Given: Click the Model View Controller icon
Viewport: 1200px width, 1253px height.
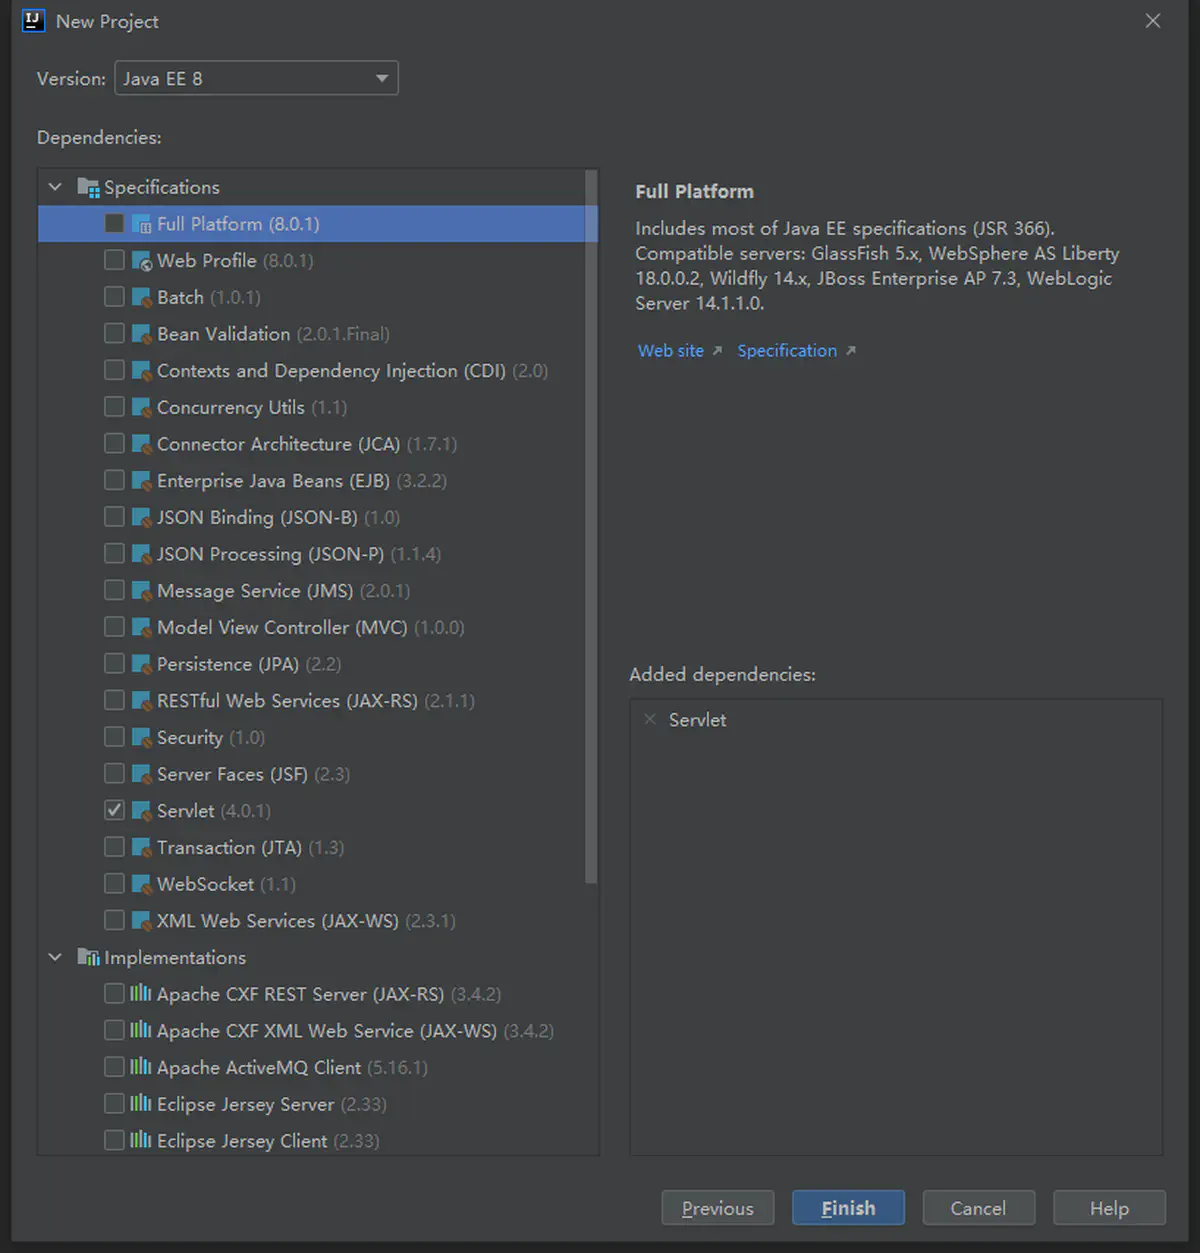Looking at the screenshot, I should click(141, 627).
